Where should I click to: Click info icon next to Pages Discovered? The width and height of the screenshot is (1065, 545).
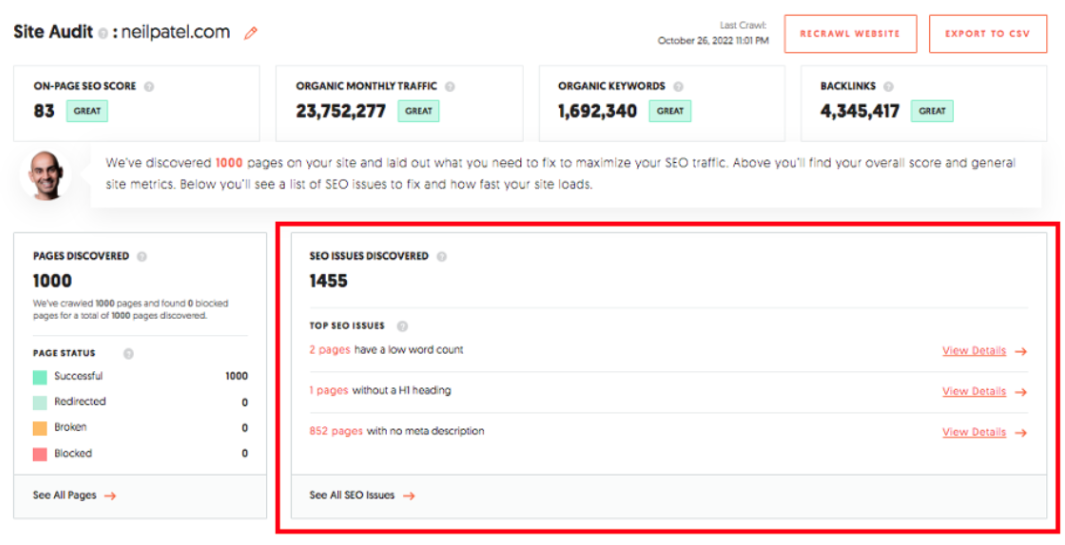tap(142, 256)
